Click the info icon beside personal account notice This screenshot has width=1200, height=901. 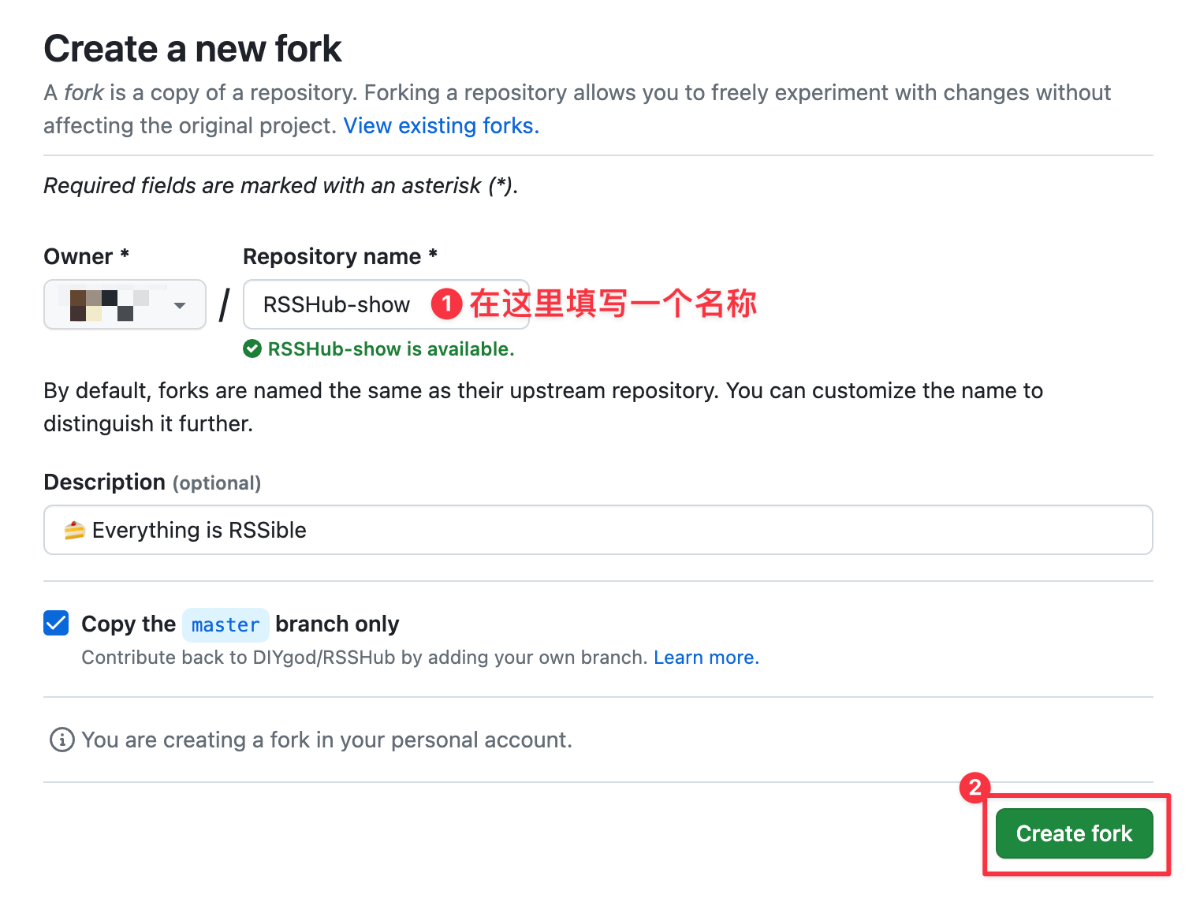[62, 740]
